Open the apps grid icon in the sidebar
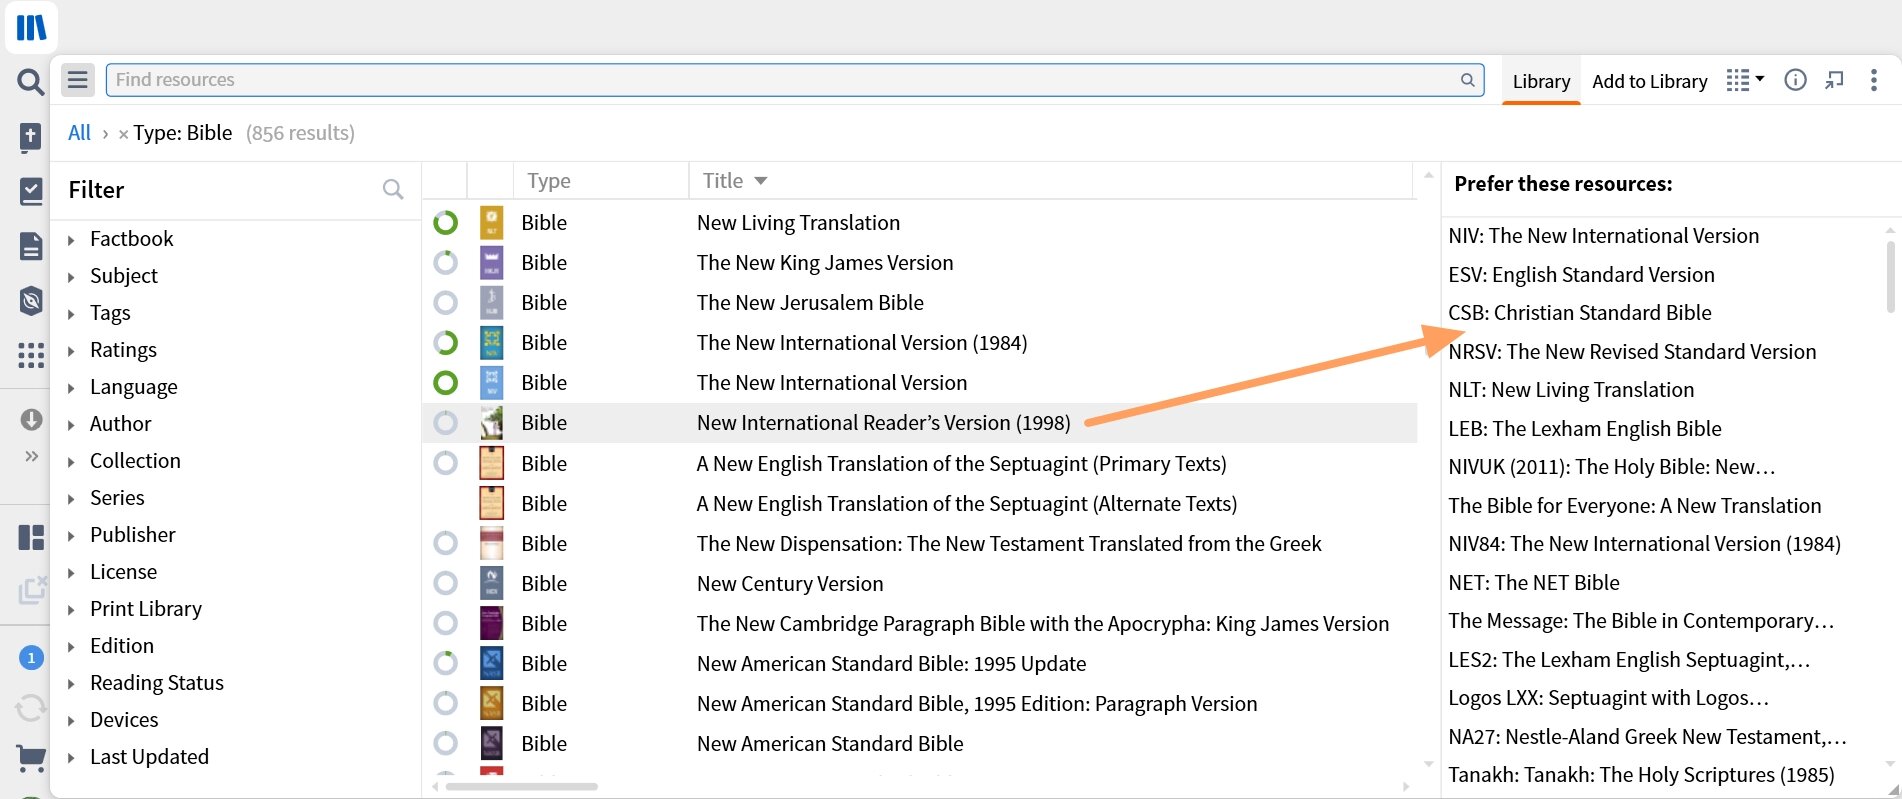Viewport: 1902px width, 799px height. coord(31,355)
